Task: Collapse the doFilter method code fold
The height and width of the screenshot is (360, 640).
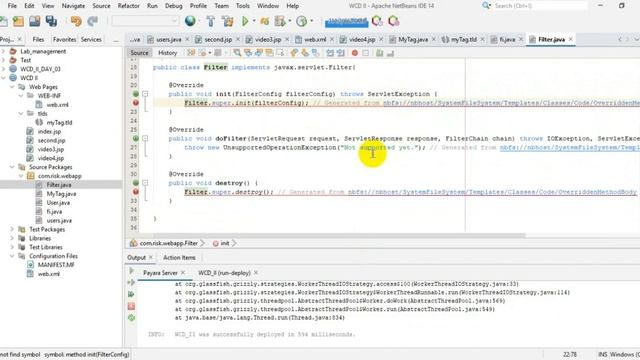Action: coord(145,138)
